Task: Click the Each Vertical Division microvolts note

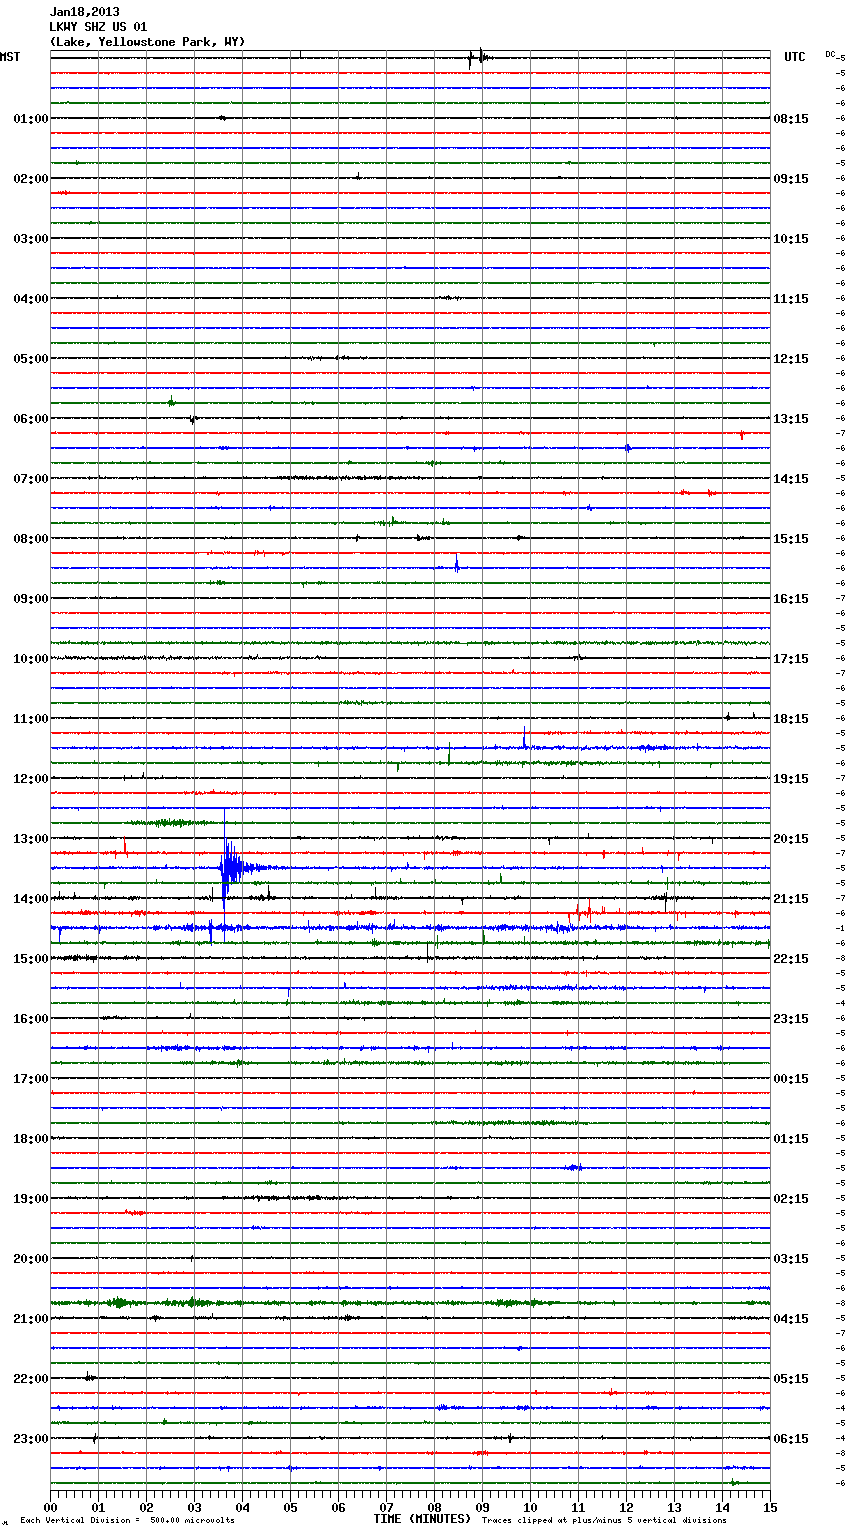Action: coord(127,1520)
